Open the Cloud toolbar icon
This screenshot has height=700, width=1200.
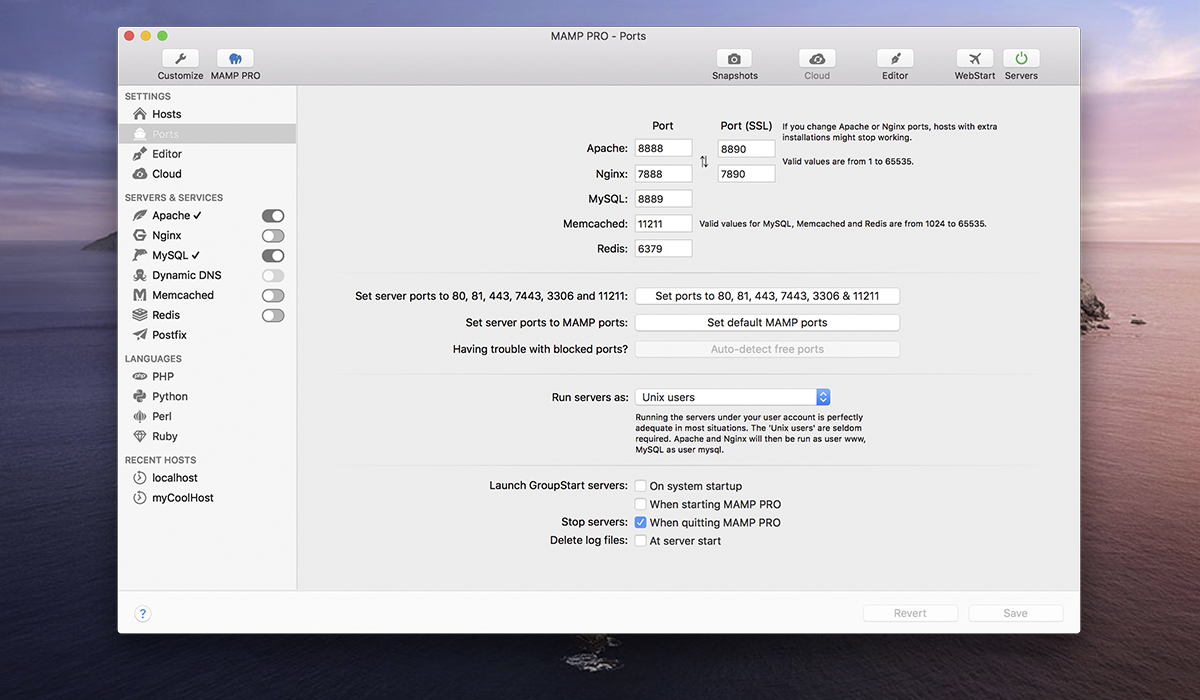(817, 59)
